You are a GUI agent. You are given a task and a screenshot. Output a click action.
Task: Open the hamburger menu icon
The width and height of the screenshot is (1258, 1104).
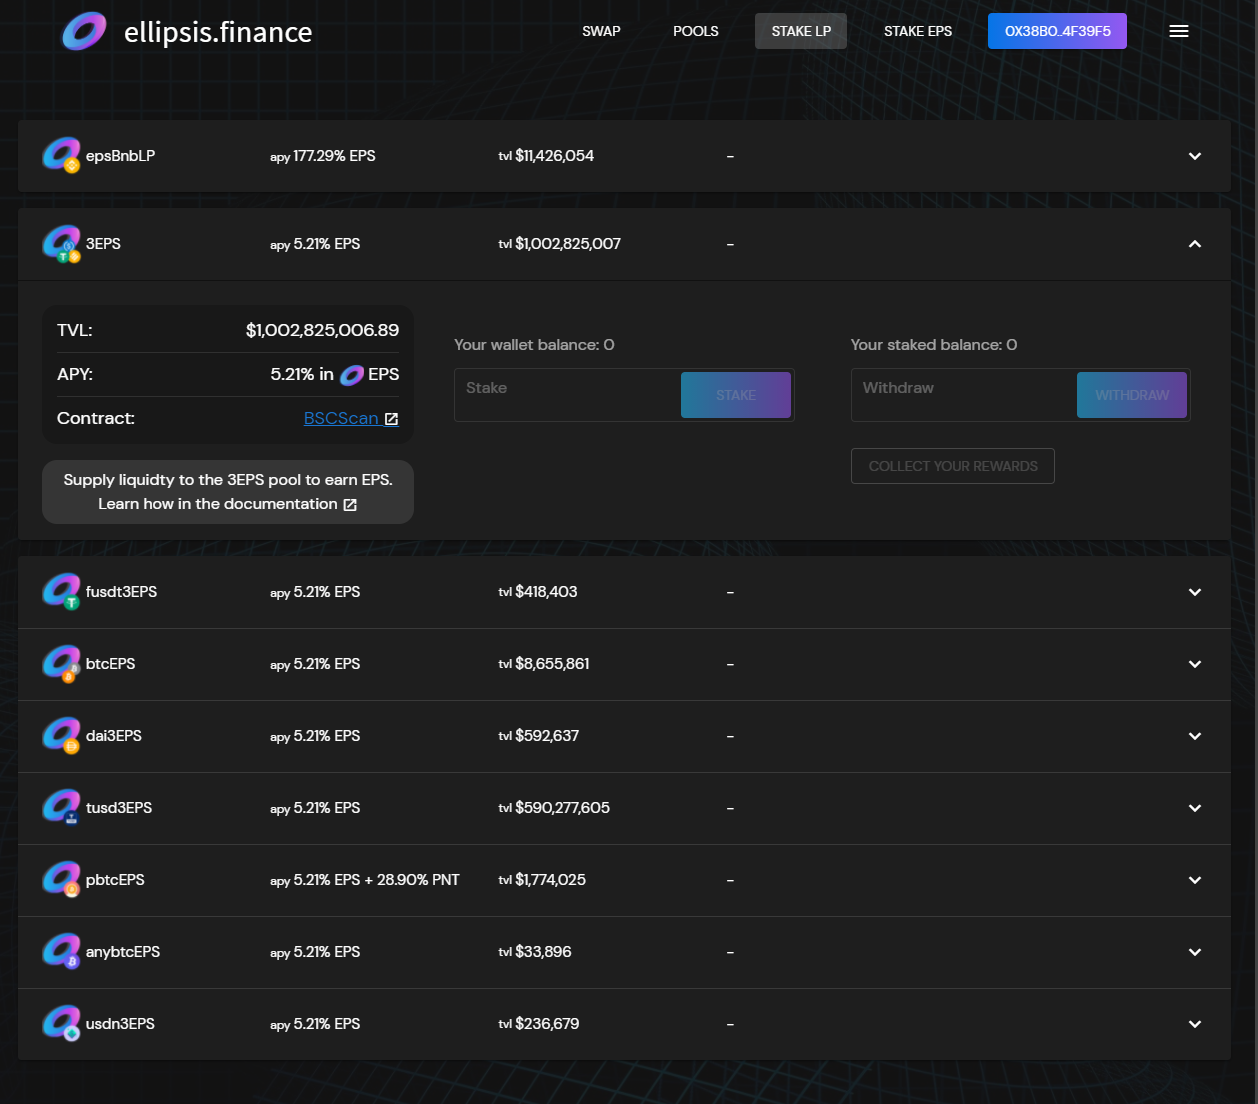[x=1179, y=31]
